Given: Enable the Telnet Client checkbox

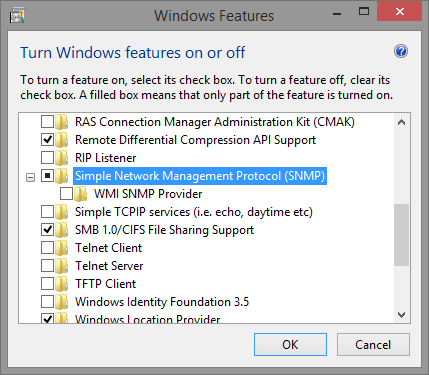Looking at the screenshot, I should click(47, 248).
